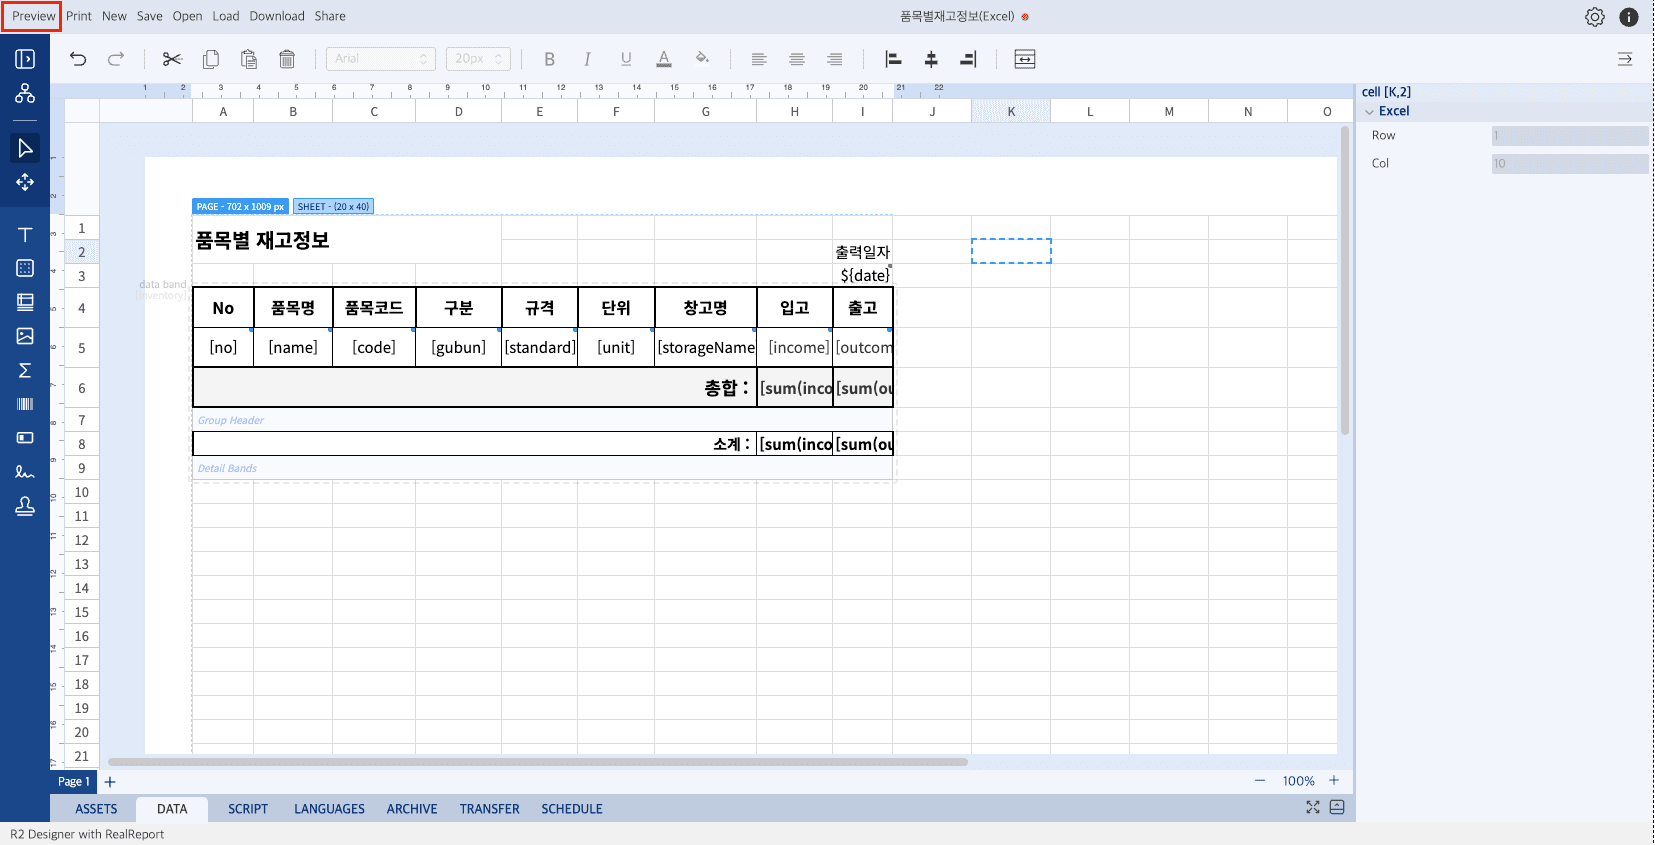Select the Image tool

25,336
